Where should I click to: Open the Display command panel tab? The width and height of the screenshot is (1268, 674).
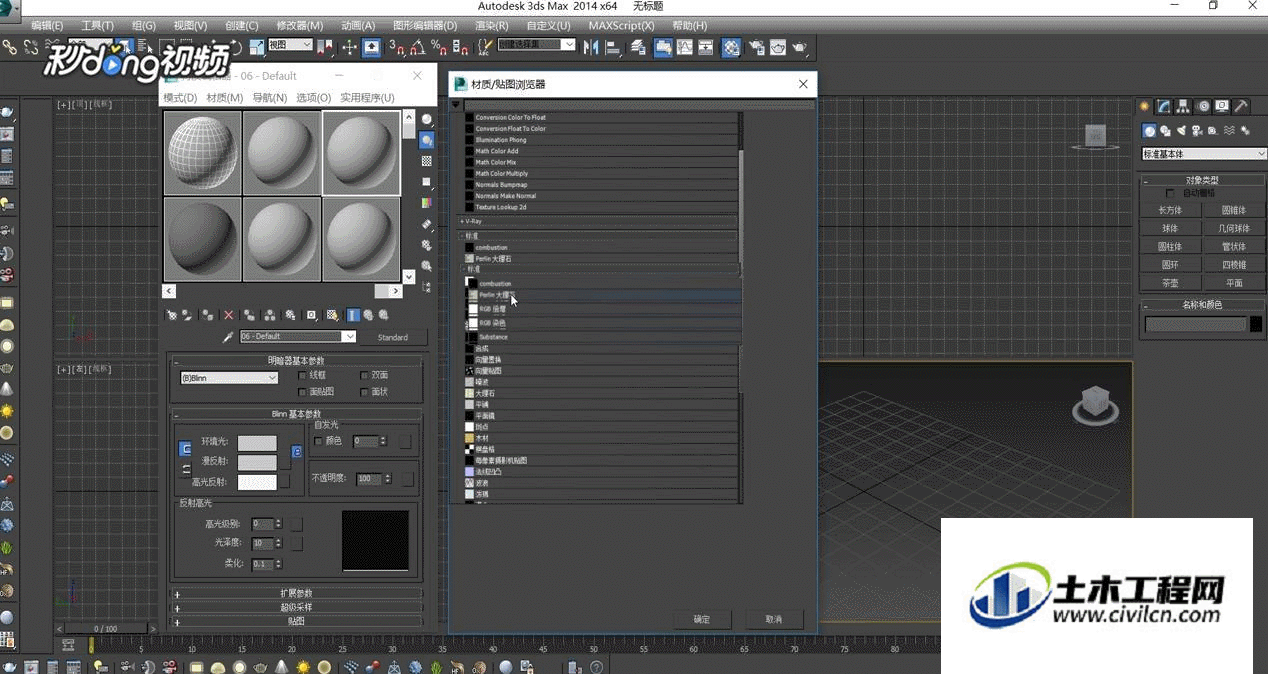click(1222, 106)
